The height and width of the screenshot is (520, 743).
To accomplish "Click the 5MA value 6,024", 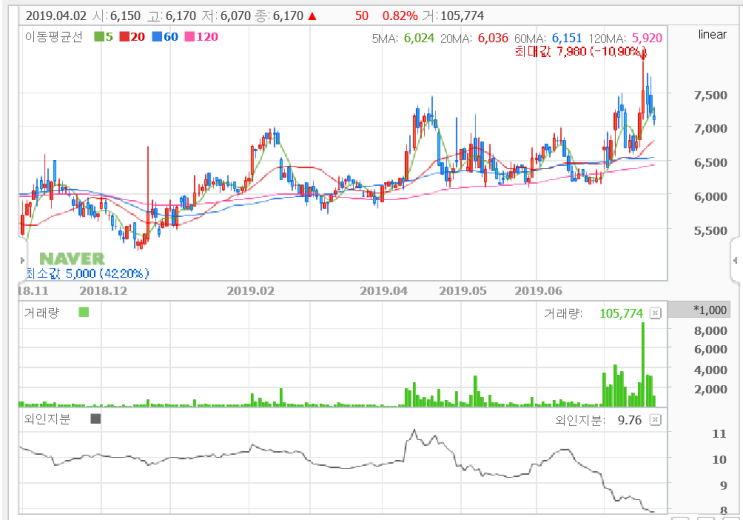I will coord(419,38).
